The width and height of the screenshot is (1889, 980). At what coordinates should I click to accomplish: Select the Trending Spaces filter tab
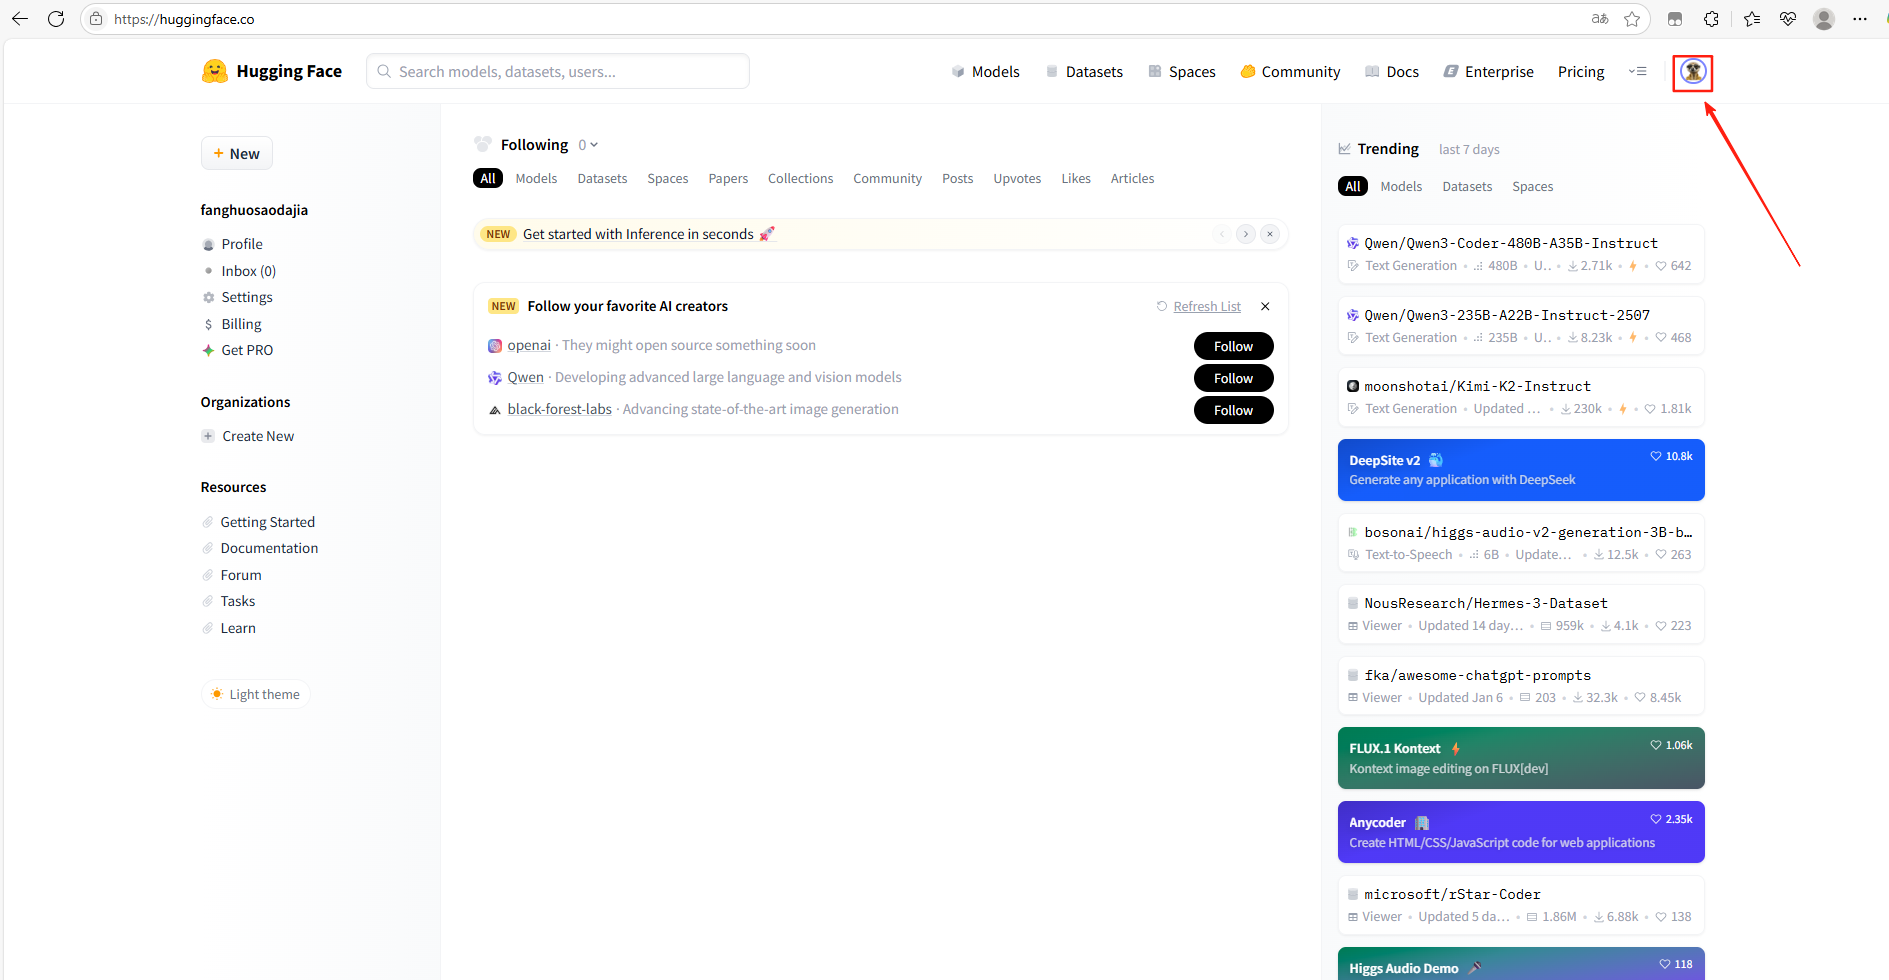pyautogui.click(x=1533, y=187)
